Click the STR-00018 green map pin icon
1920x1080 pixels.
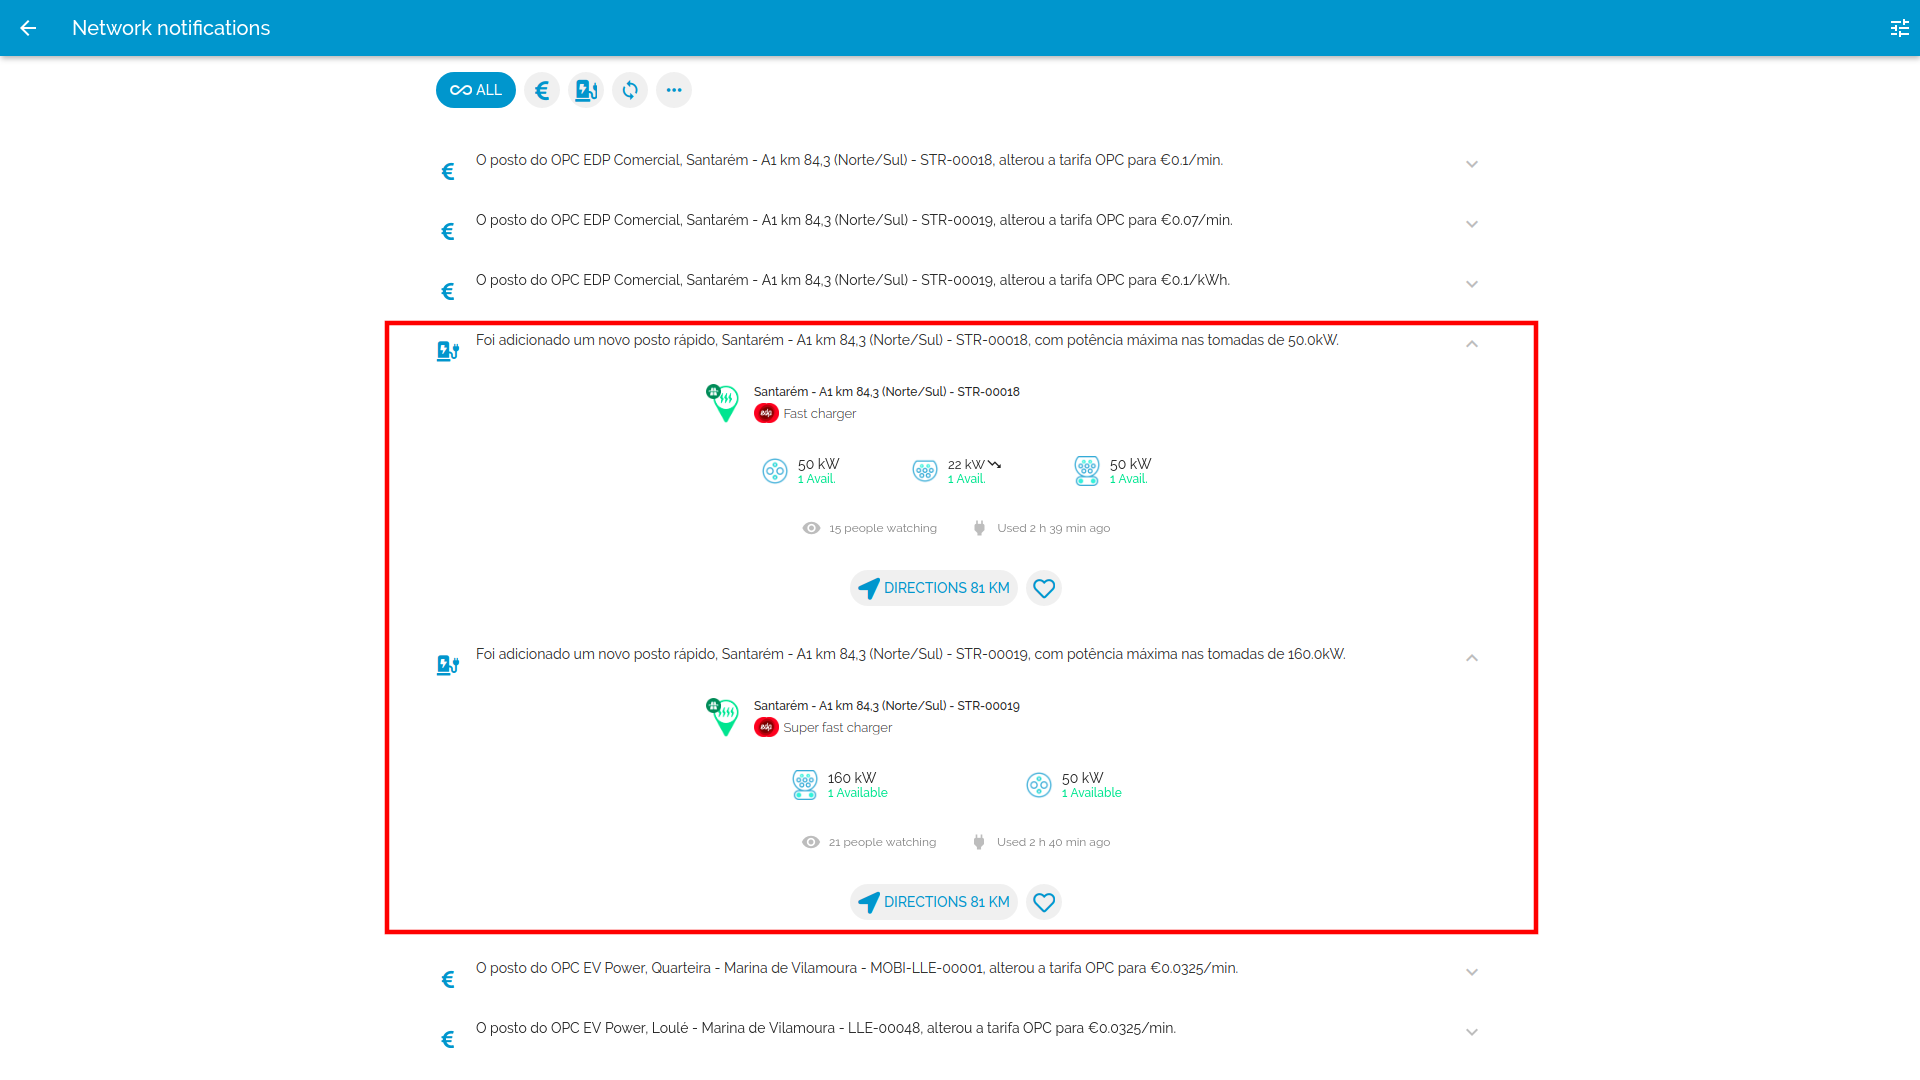pyautogui.click(x=723, y=403)
